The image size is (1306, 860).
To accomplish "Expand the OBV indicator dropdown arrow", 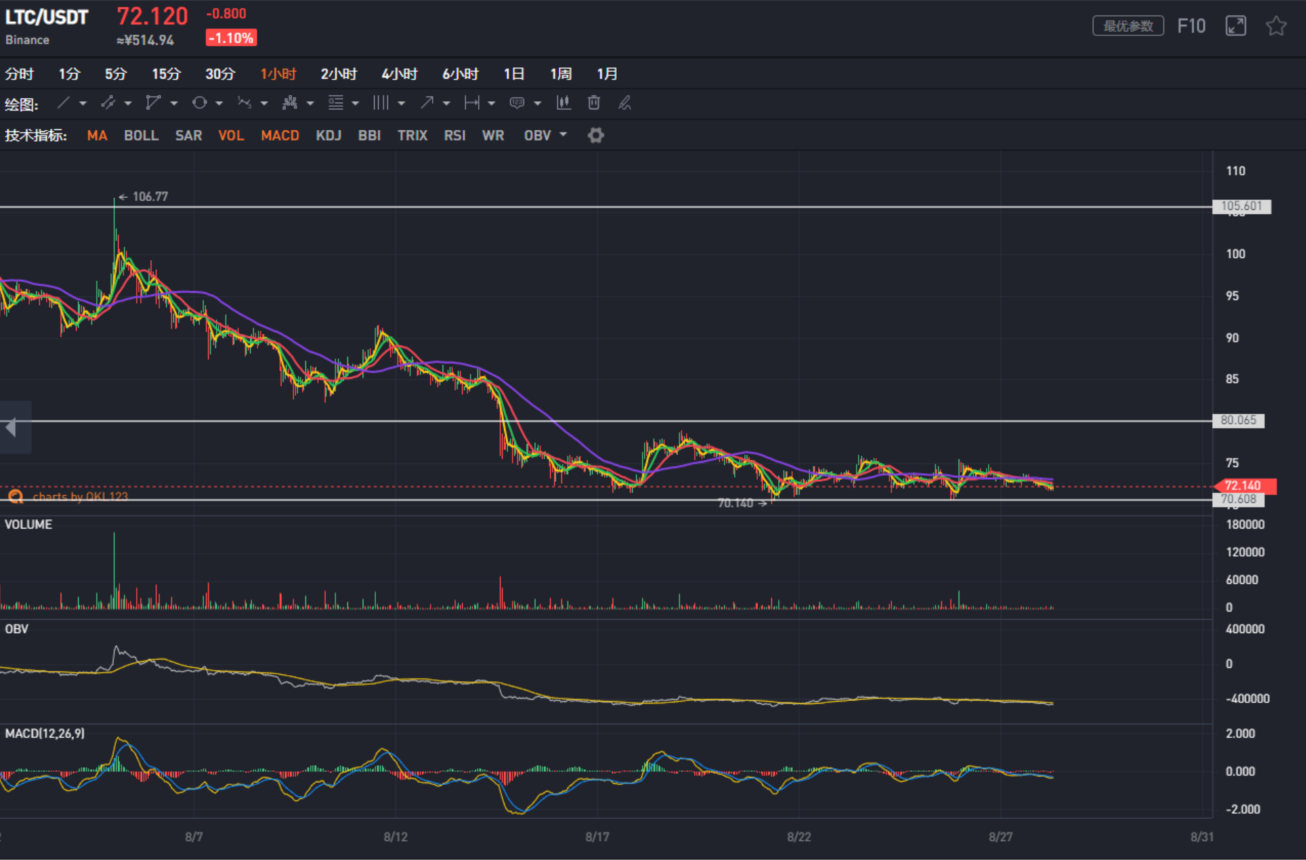I will pyautogui.click(x=563, y=135).
